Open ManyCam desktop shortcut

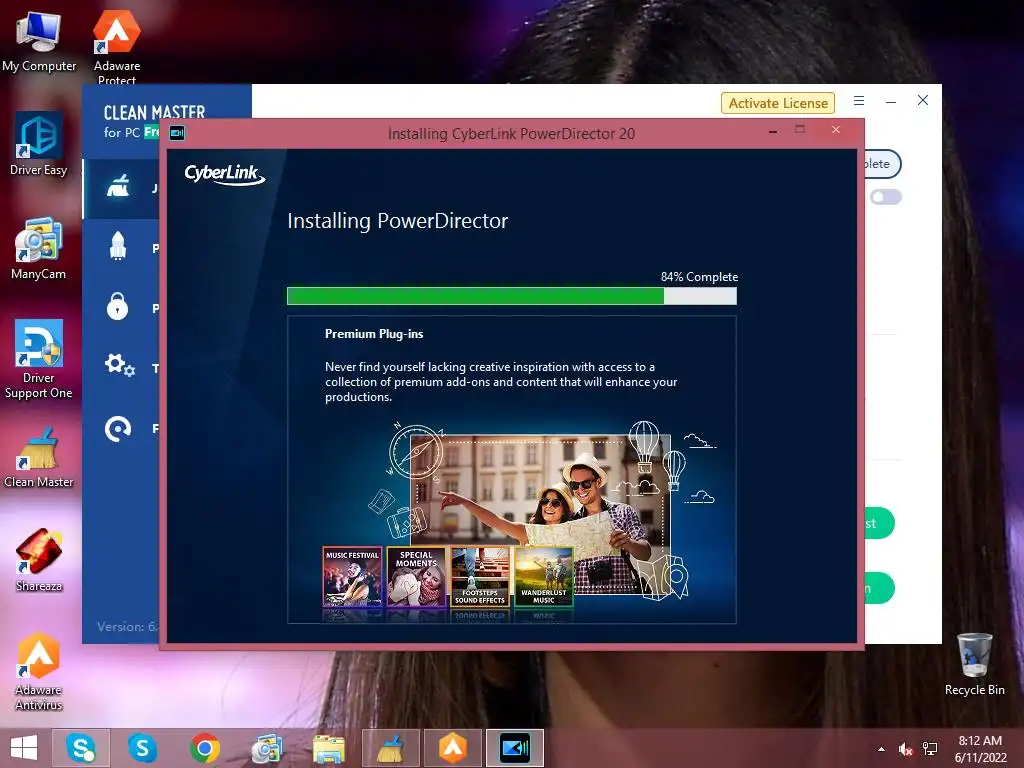tap(39, 248)
